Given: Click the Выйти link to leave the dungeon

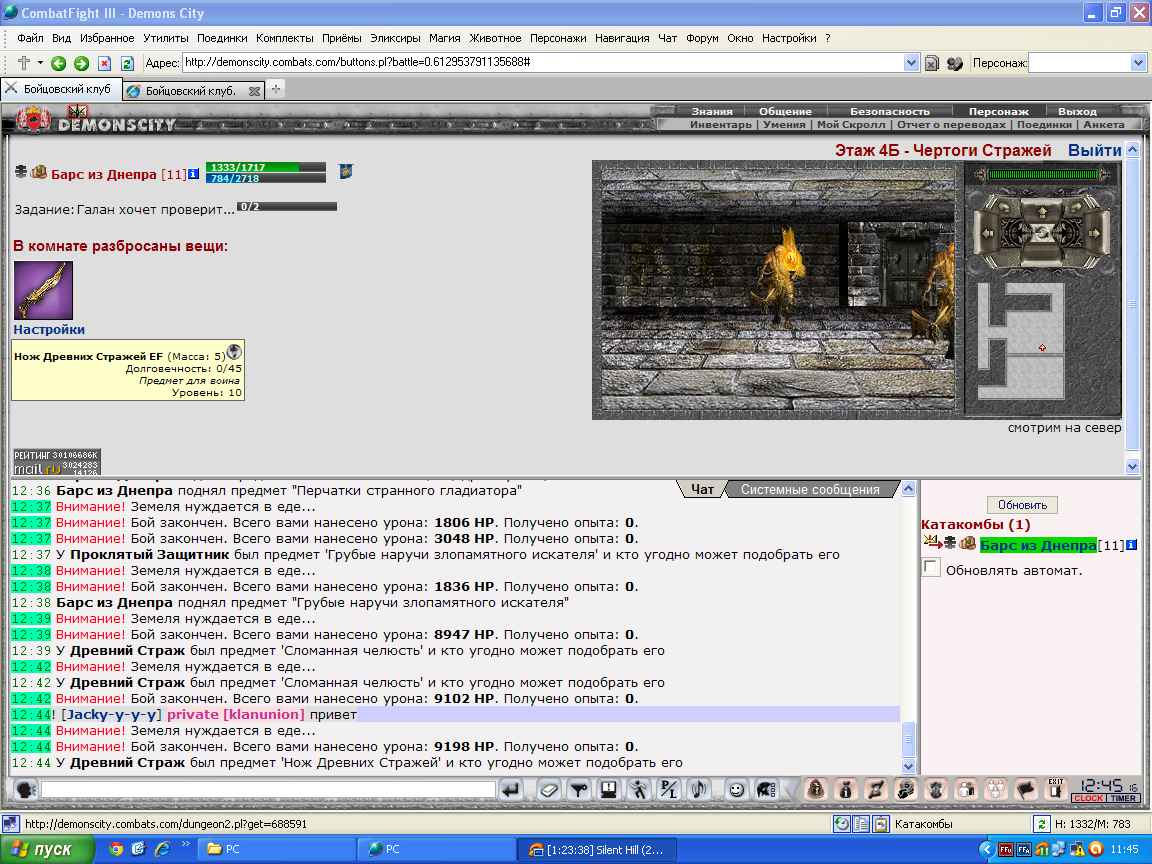Looking at the screenshot, I should (1095, 151).
